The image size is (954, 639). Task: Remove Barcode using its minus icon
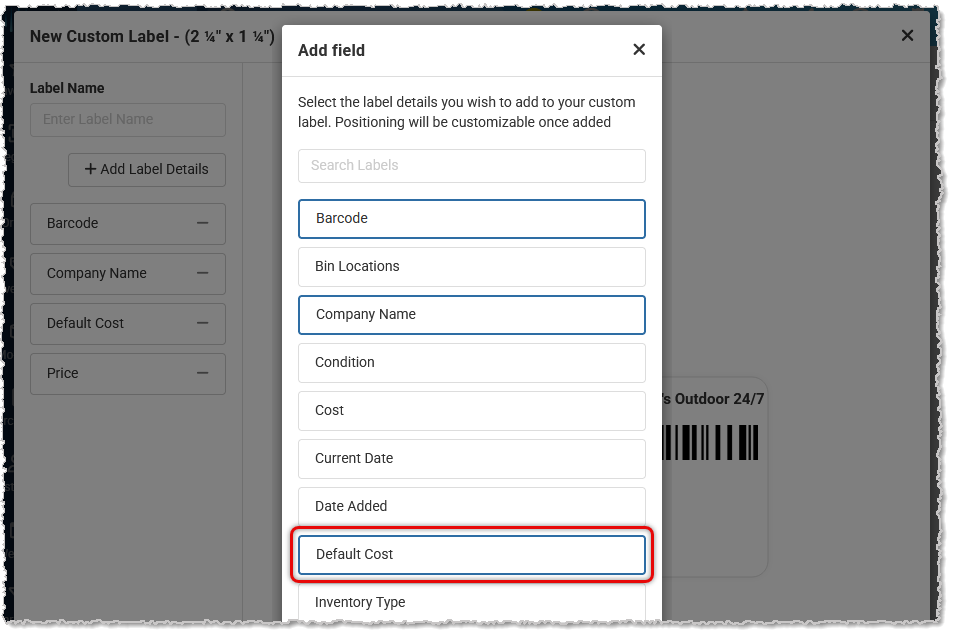pyautogui.click(x=203, y=223)
